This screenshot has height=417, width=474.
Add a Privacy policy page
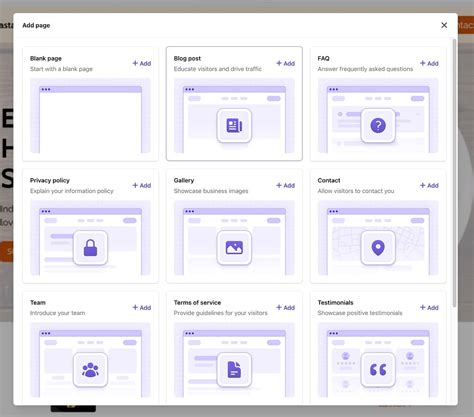pyautogui.click(x=142, y=185)
